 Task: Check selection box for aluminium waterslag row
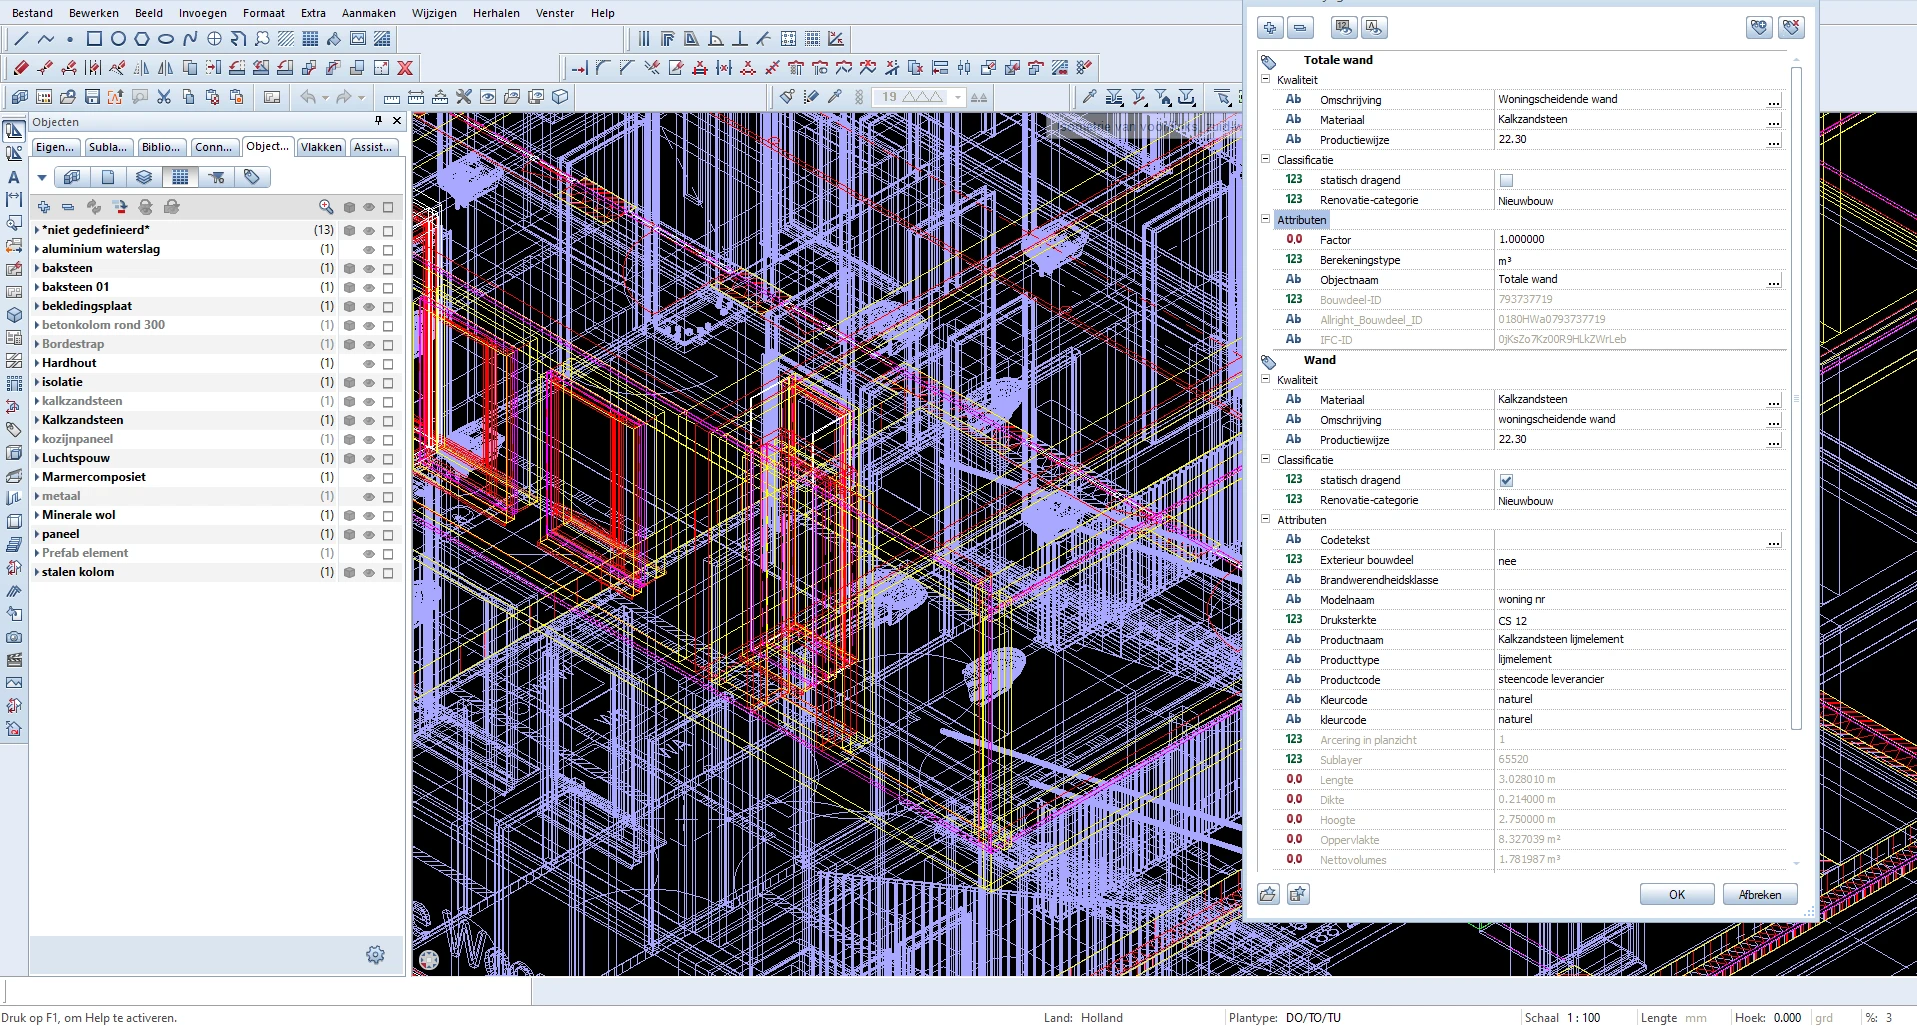[x=388, y=250]
